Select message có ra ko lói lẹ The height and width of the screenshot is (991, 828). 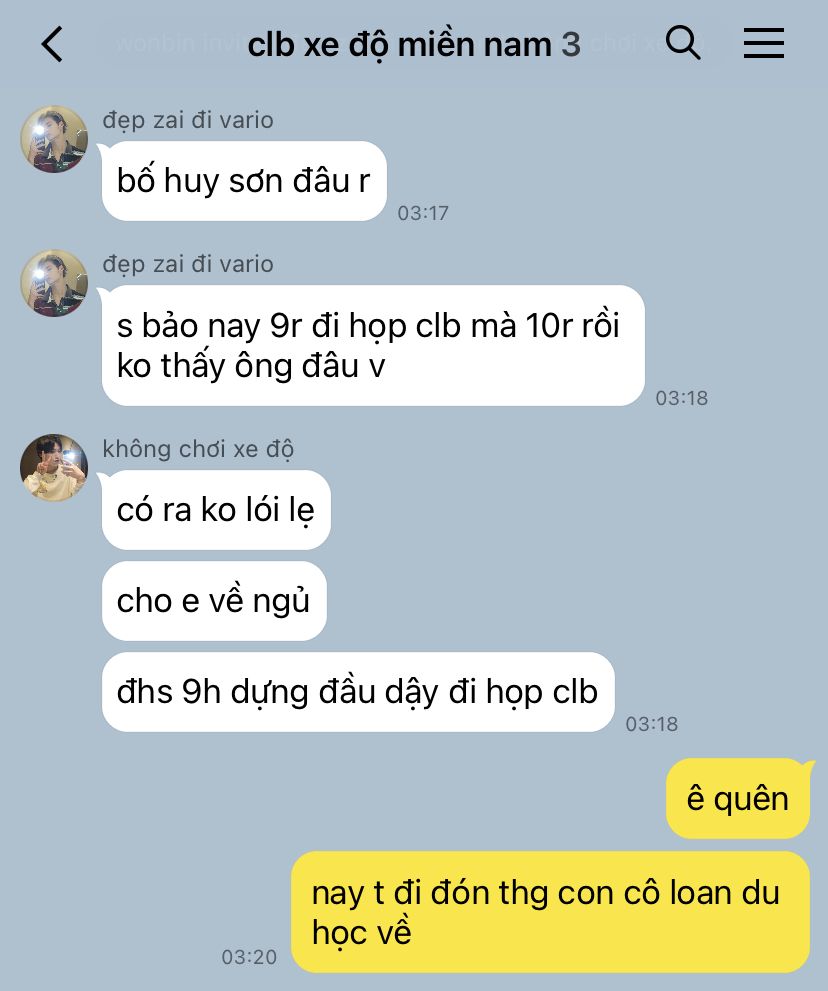point(216,510)
